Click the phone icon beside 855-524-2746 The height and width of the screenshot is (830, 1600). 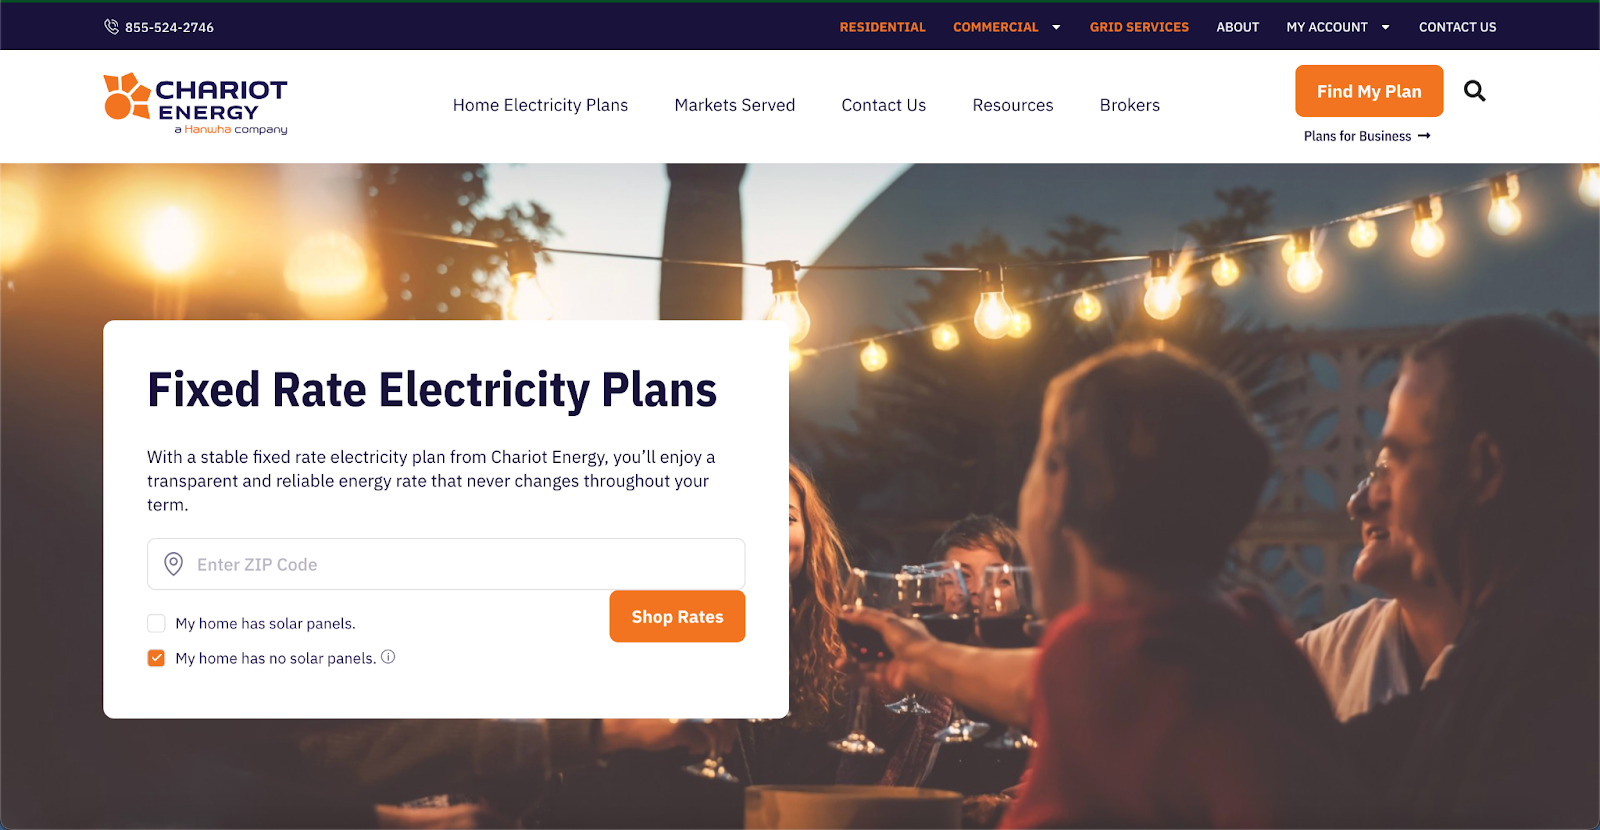111,27
